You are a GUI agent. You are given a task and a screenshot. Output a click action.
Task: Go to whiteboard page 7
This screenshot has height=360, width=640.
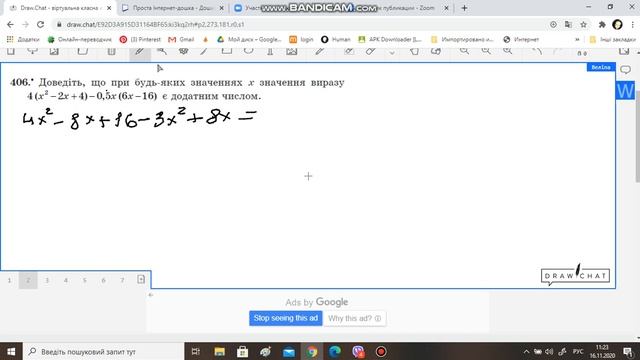(122, 280)
